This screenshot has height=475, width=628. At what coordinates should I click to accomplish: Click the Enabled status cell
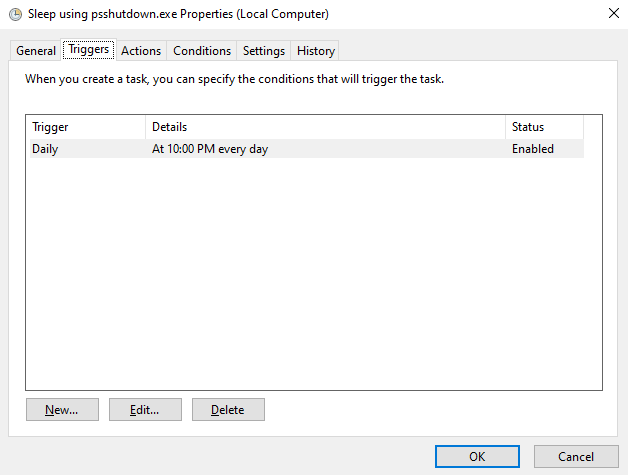coord(532,149)
